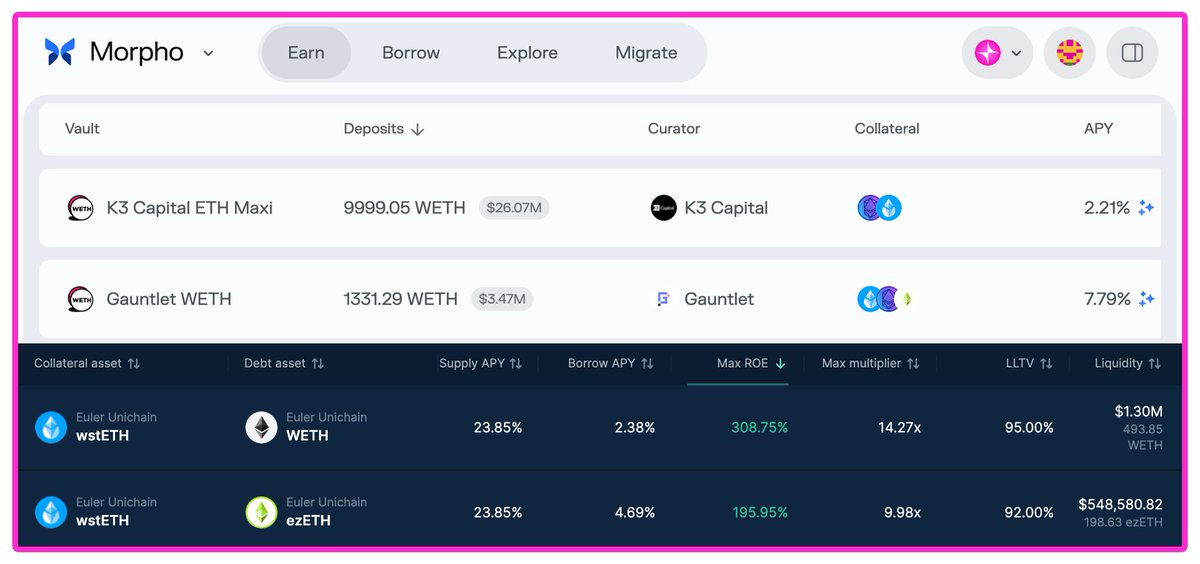Click the $3.47M deposit badge

502,299
